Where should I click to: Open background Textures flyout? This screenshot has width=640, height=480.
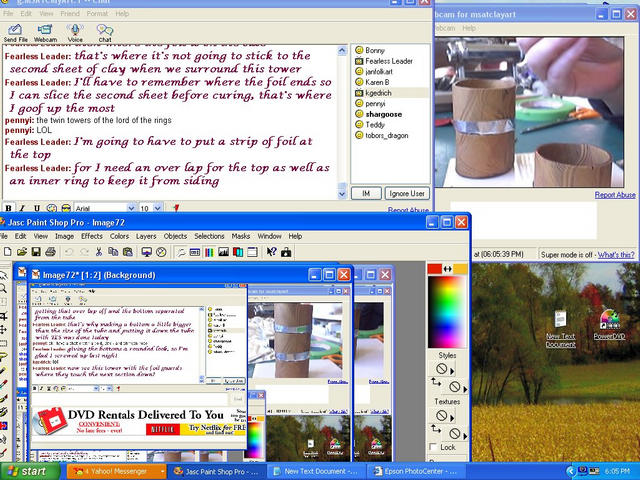click(x=465, y=436)
